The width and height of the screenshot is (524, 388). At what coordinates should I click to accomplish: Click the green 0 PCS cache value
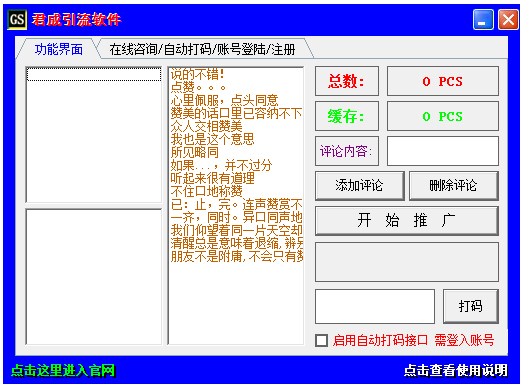[x=443, y=116]
